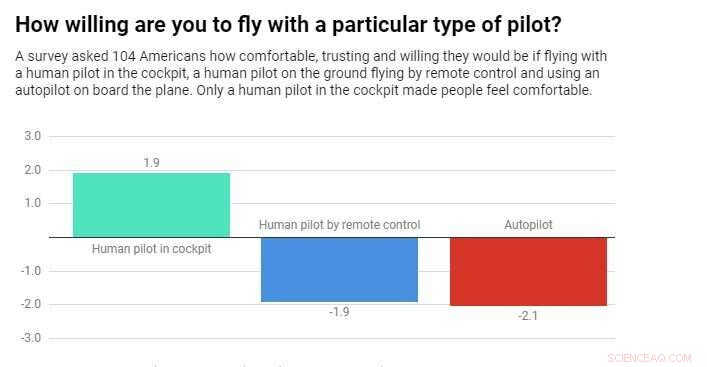Viewport: 707px width, 367px height.
Task: Select the 'Autopilot' category label
Action: (x=528, y=225)
